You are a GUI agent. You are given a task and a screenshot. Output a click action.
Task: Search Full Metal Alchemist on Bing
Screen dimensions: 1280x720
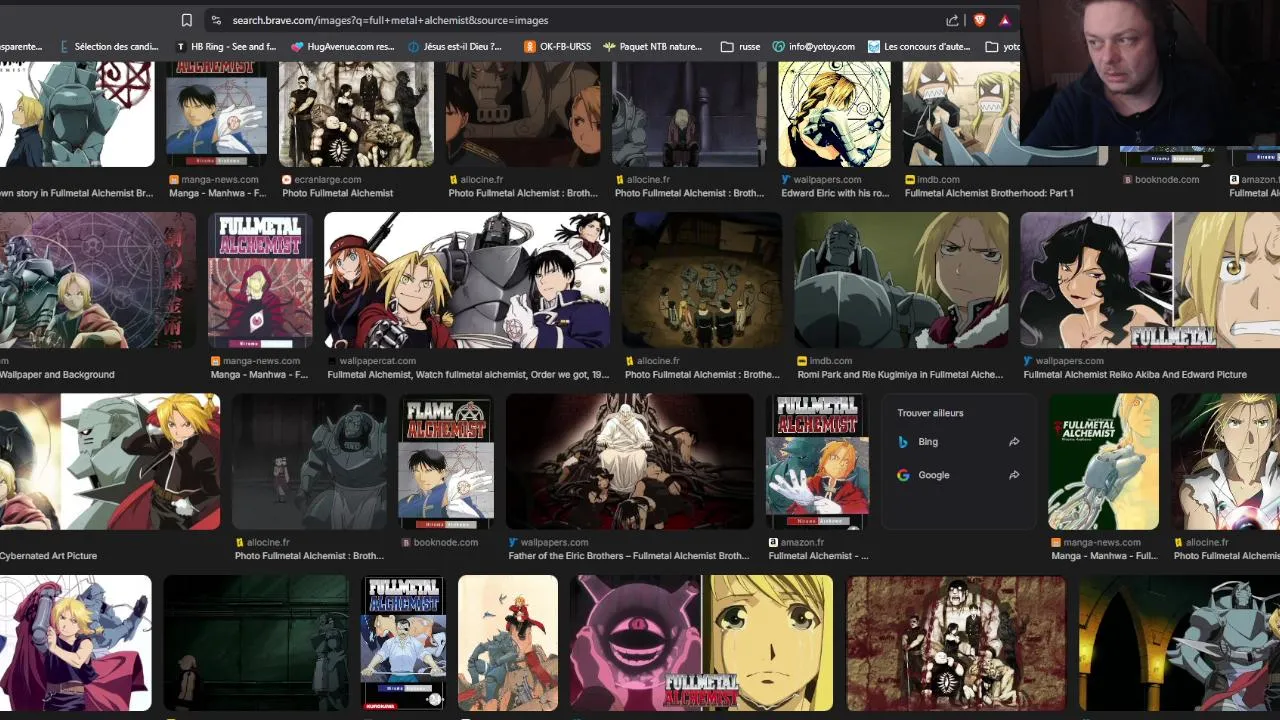tap(958, 442)
